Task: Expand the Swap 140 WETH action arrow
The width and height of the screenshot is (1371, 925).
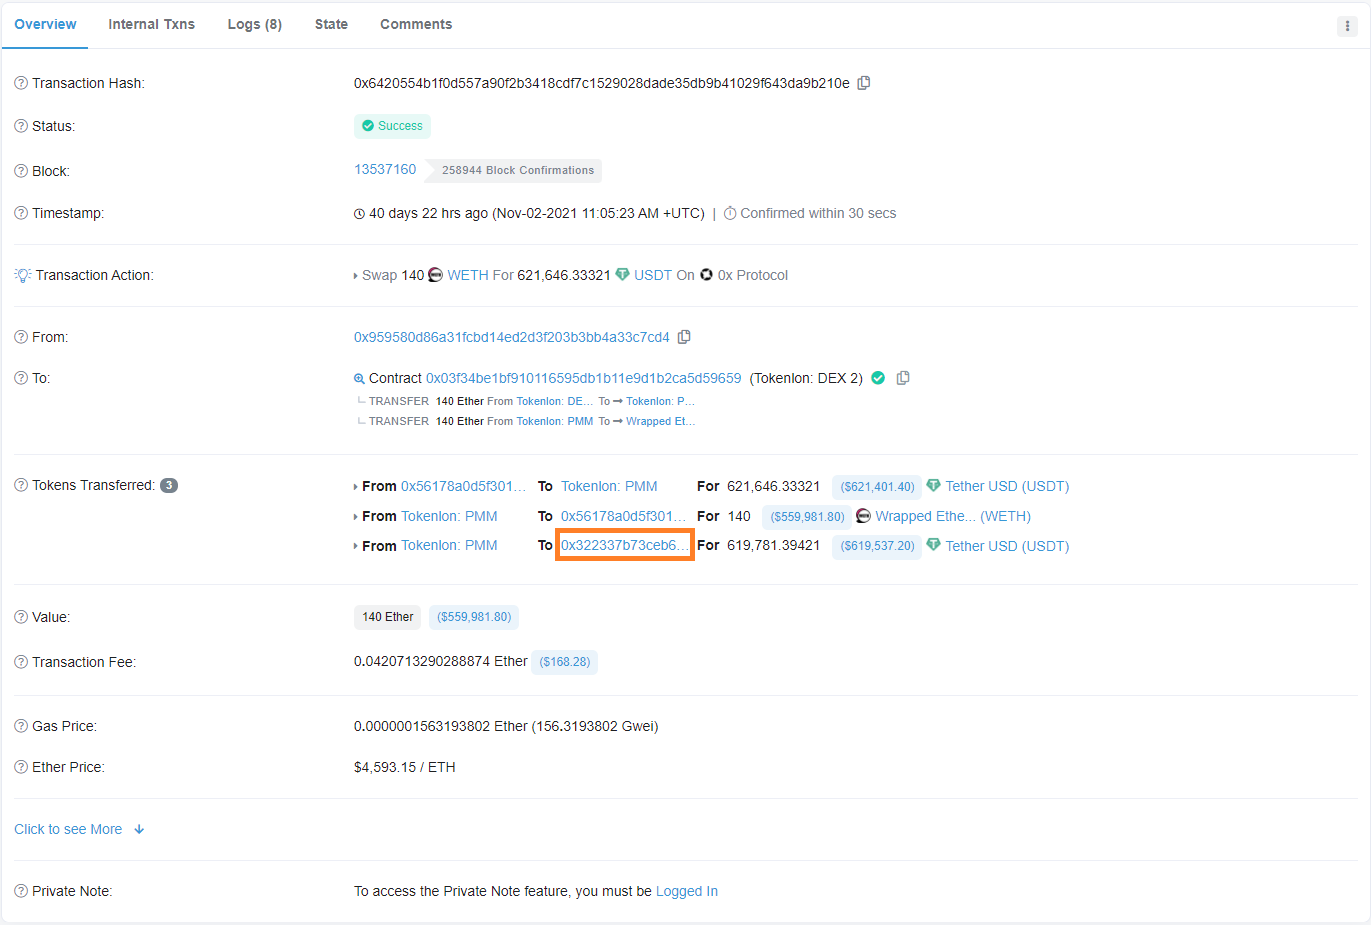Action: 356,276
